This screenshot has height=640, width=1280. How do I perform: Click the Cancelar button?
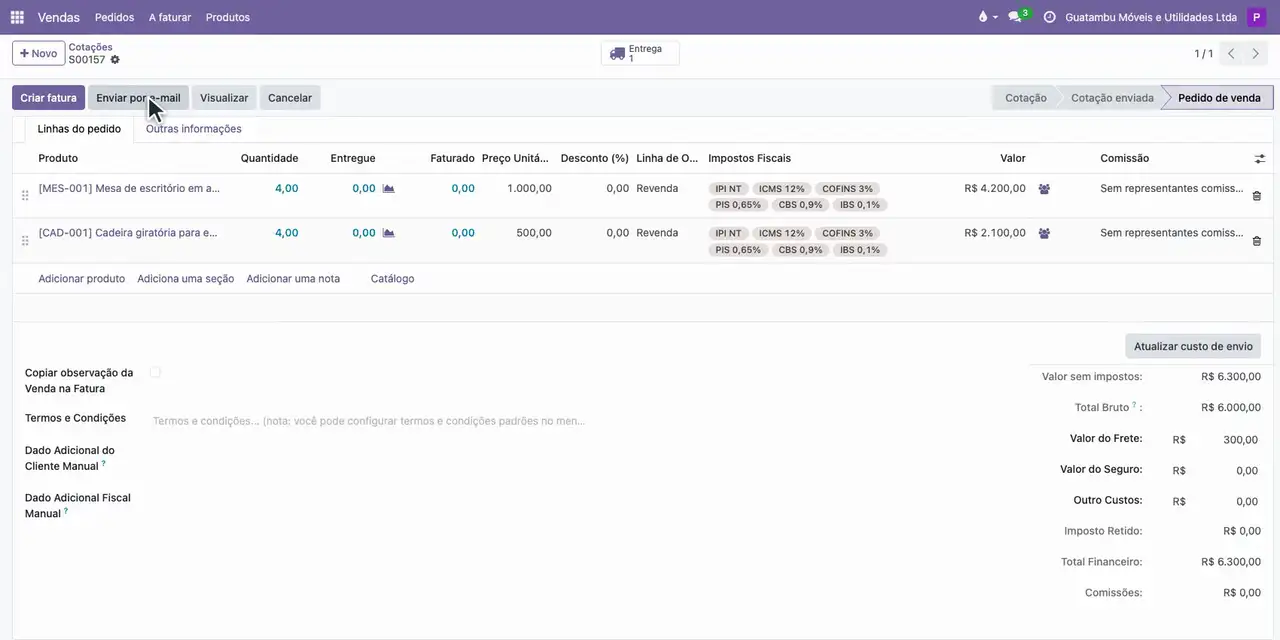pos(290,98)
